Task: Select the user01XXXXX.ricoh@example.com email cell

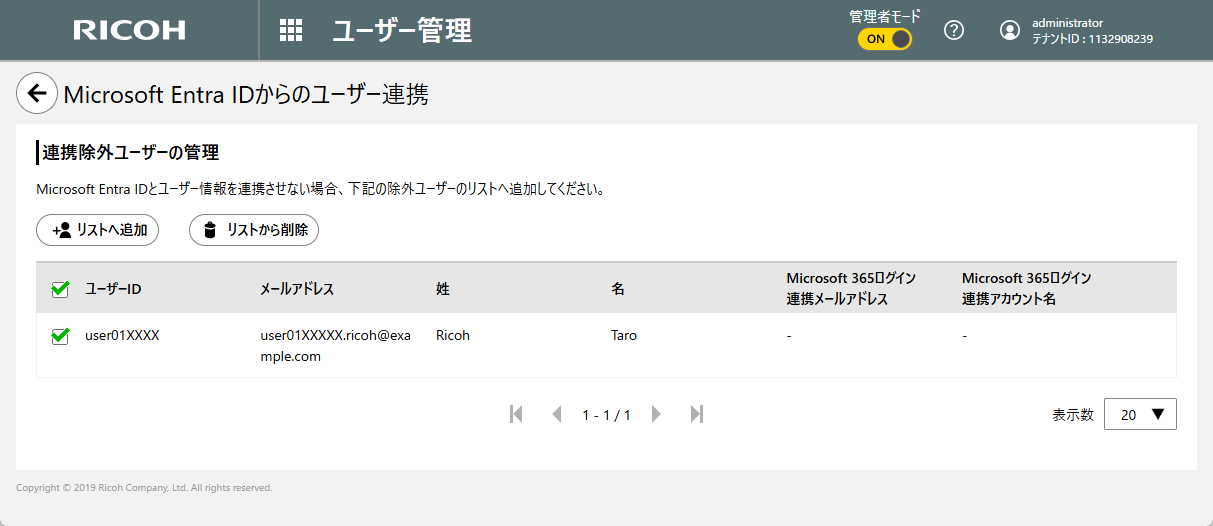Action: (x=335, y=346)
